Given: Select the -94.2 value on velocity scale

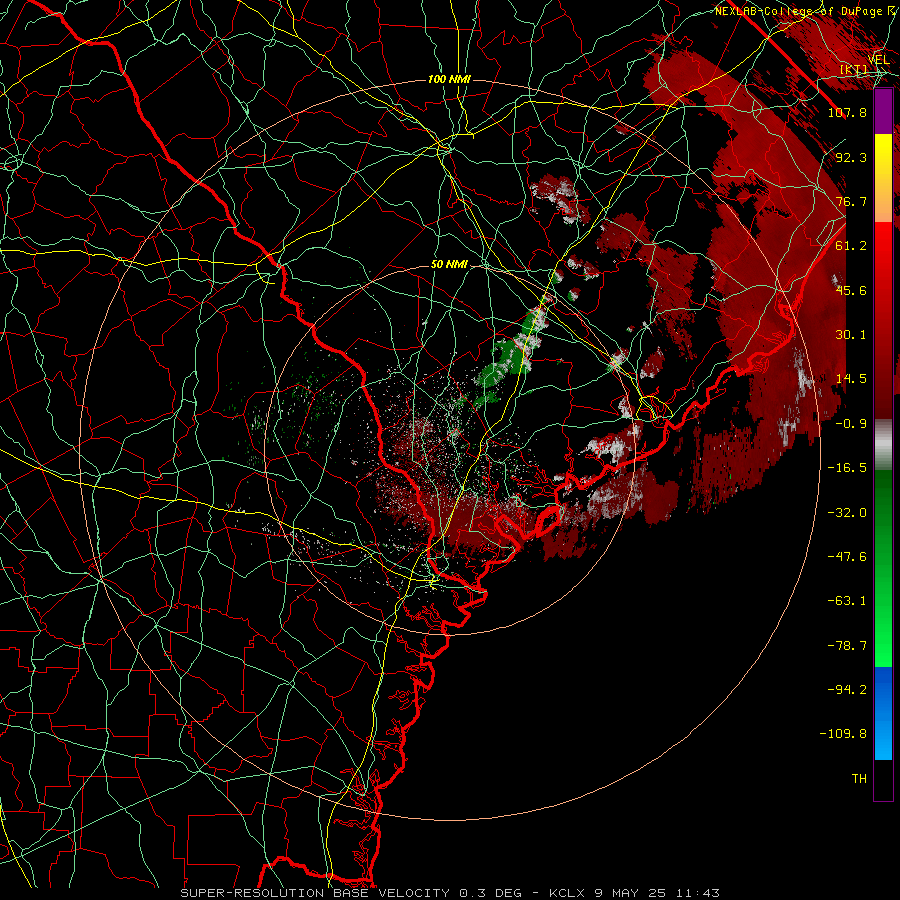Looking at the screenshot, I should [x=847, y=690].
